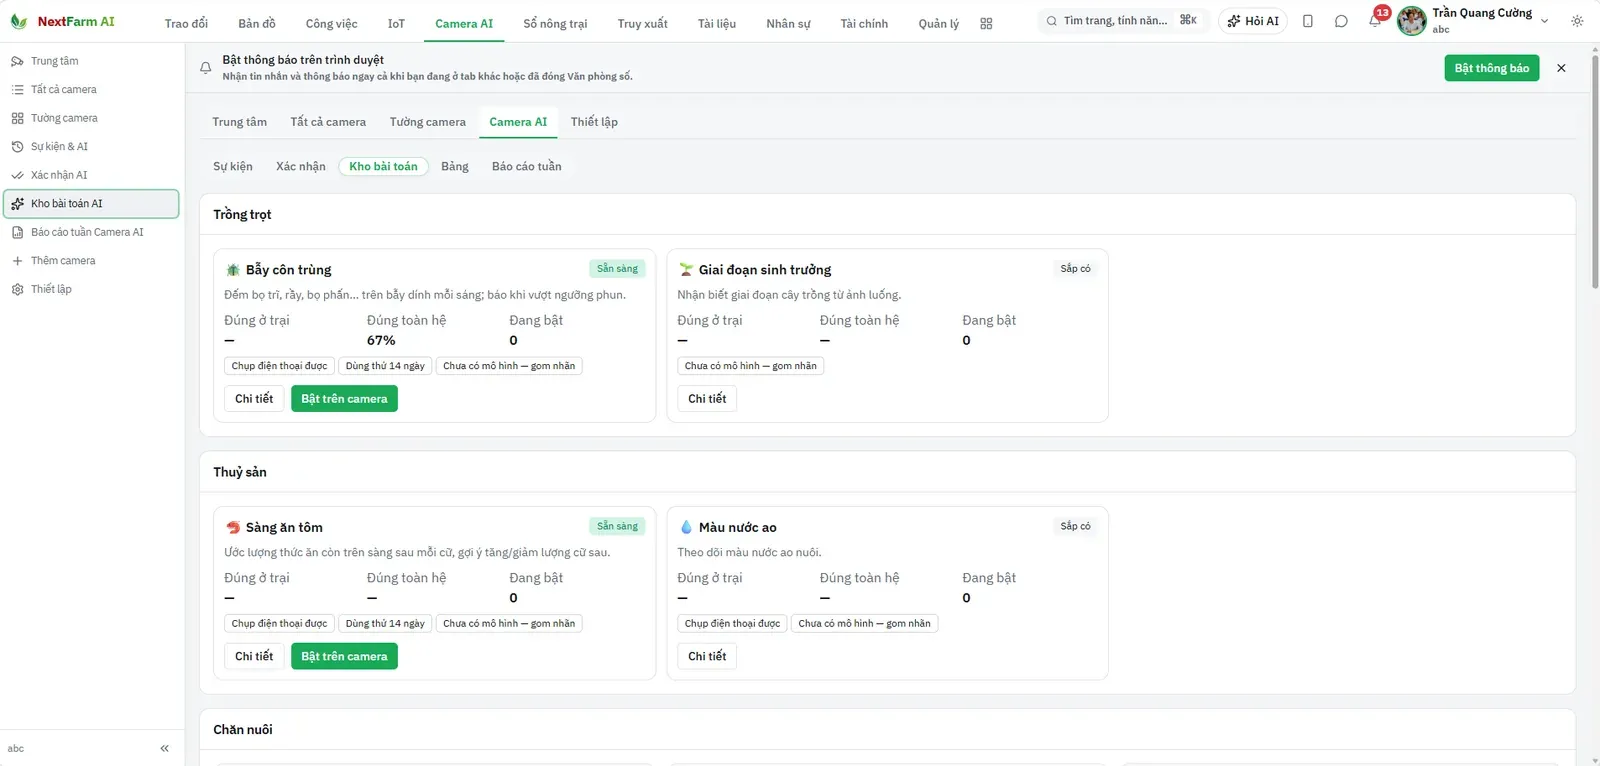The width and height of the screenshot is (1600, 766).
Task: Open Chi tiết for Bẫy côn trùng
Action: coord(254,399)
